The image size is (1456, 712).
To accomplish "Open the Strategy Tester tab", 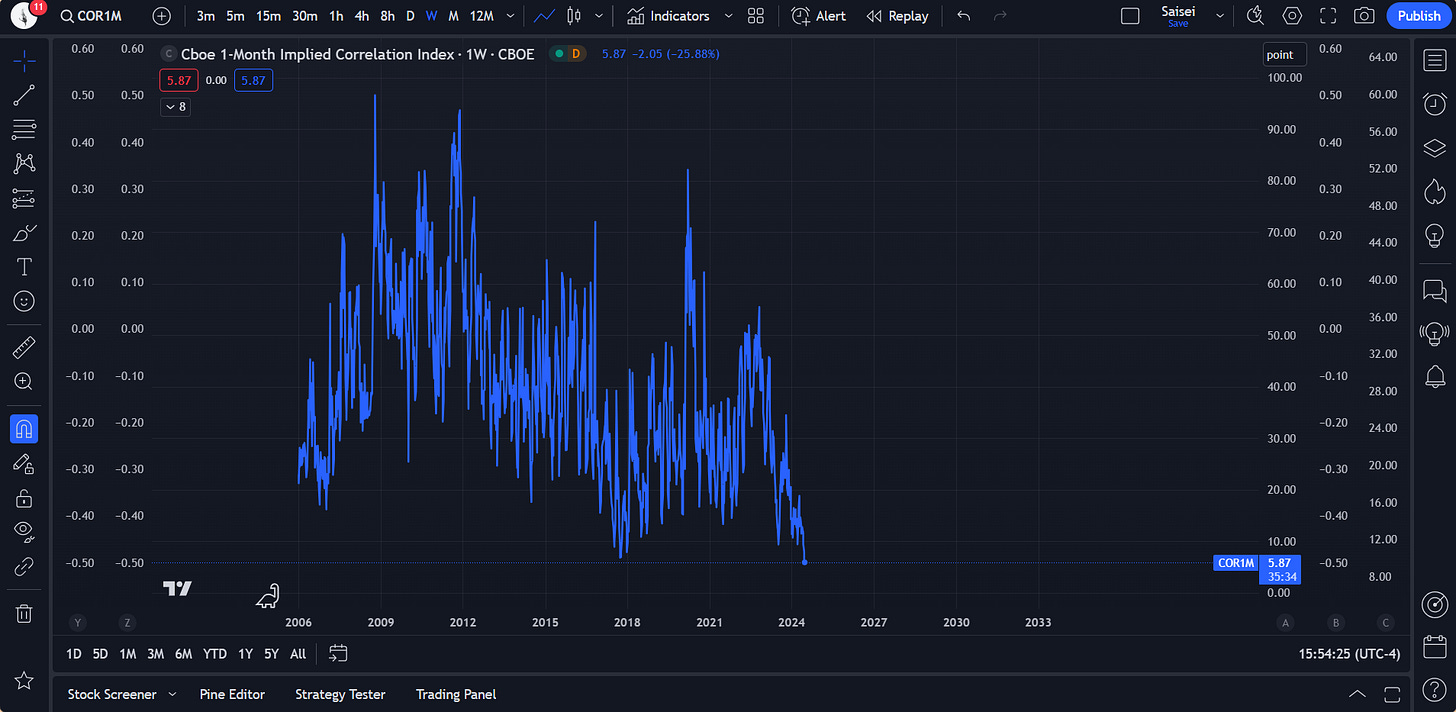I will 340,694.
